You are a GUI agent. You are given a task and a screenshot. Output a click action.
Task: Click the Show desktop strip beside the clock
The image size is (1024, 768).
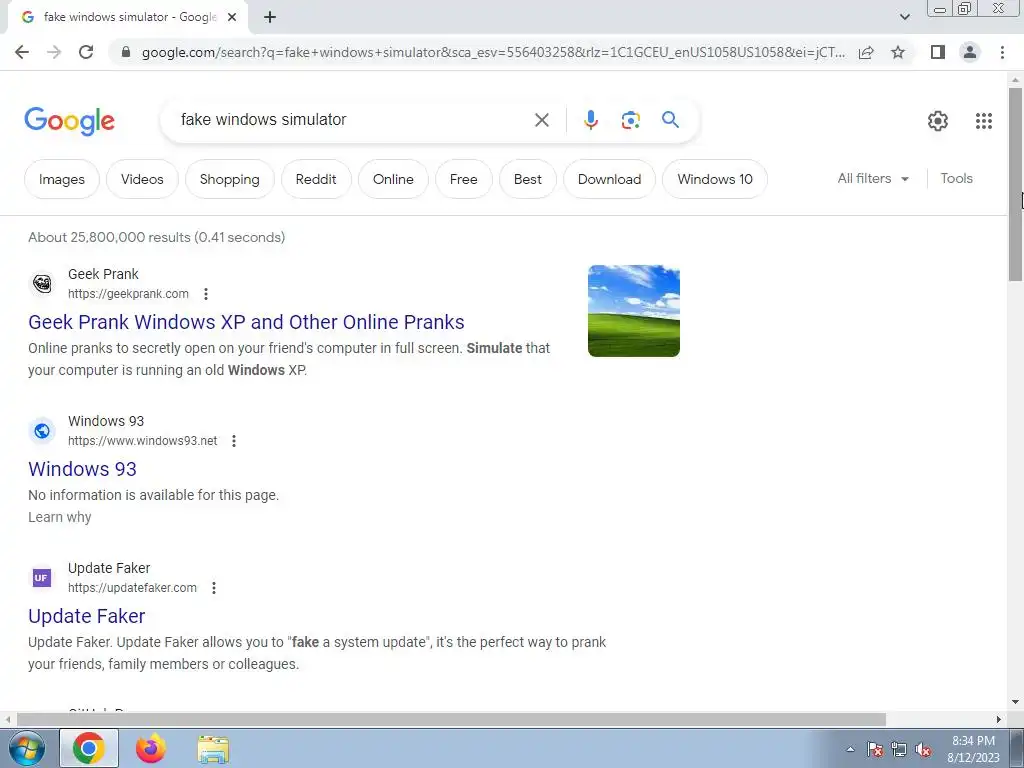pyautogui.click(x=1018, y=748)
